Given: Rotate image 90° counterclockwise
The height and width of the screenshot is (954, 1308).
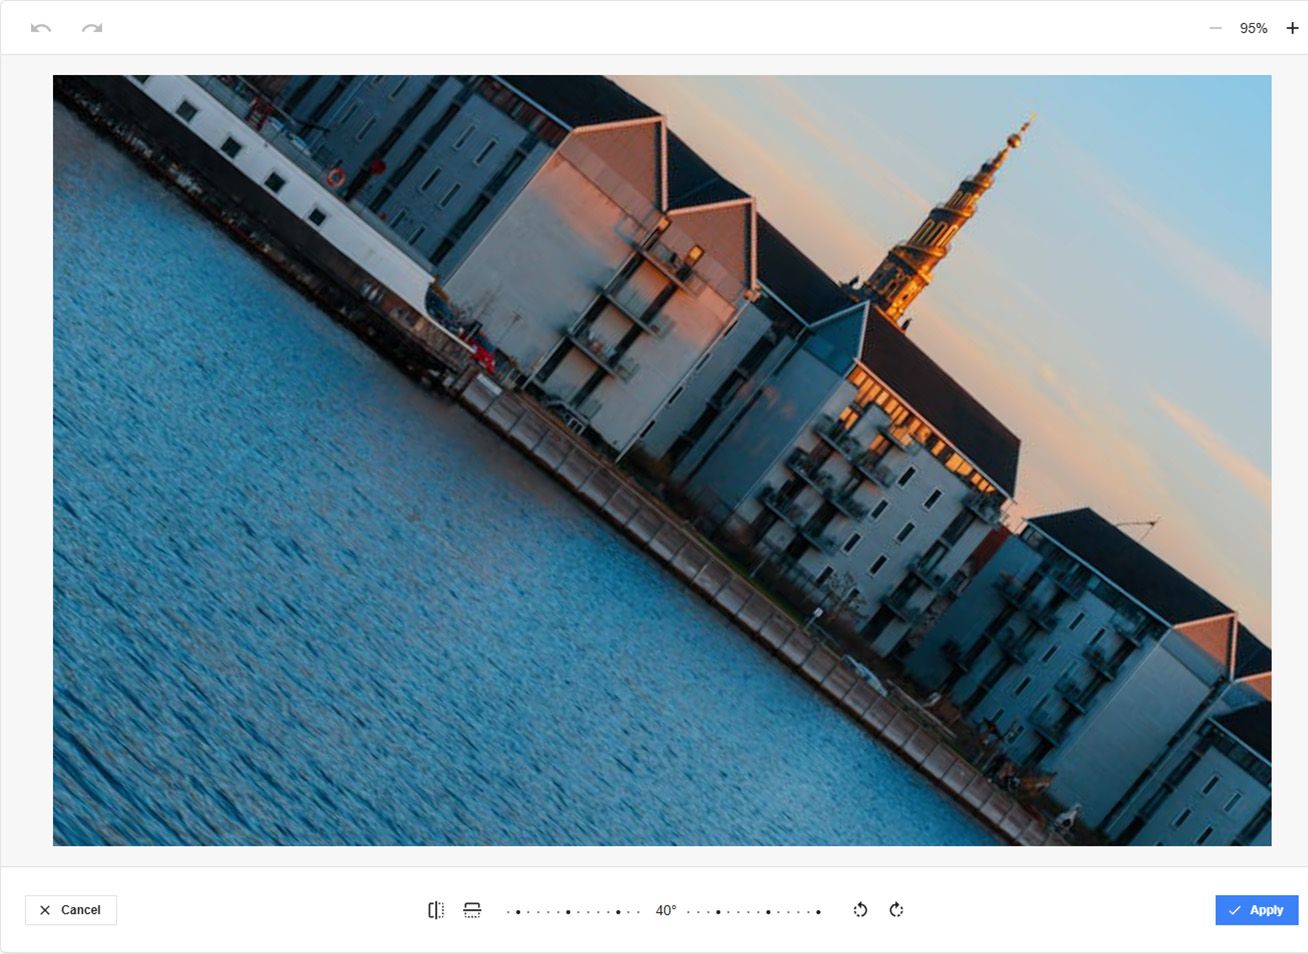Looking at the screenshot, I should coord(860,910).
